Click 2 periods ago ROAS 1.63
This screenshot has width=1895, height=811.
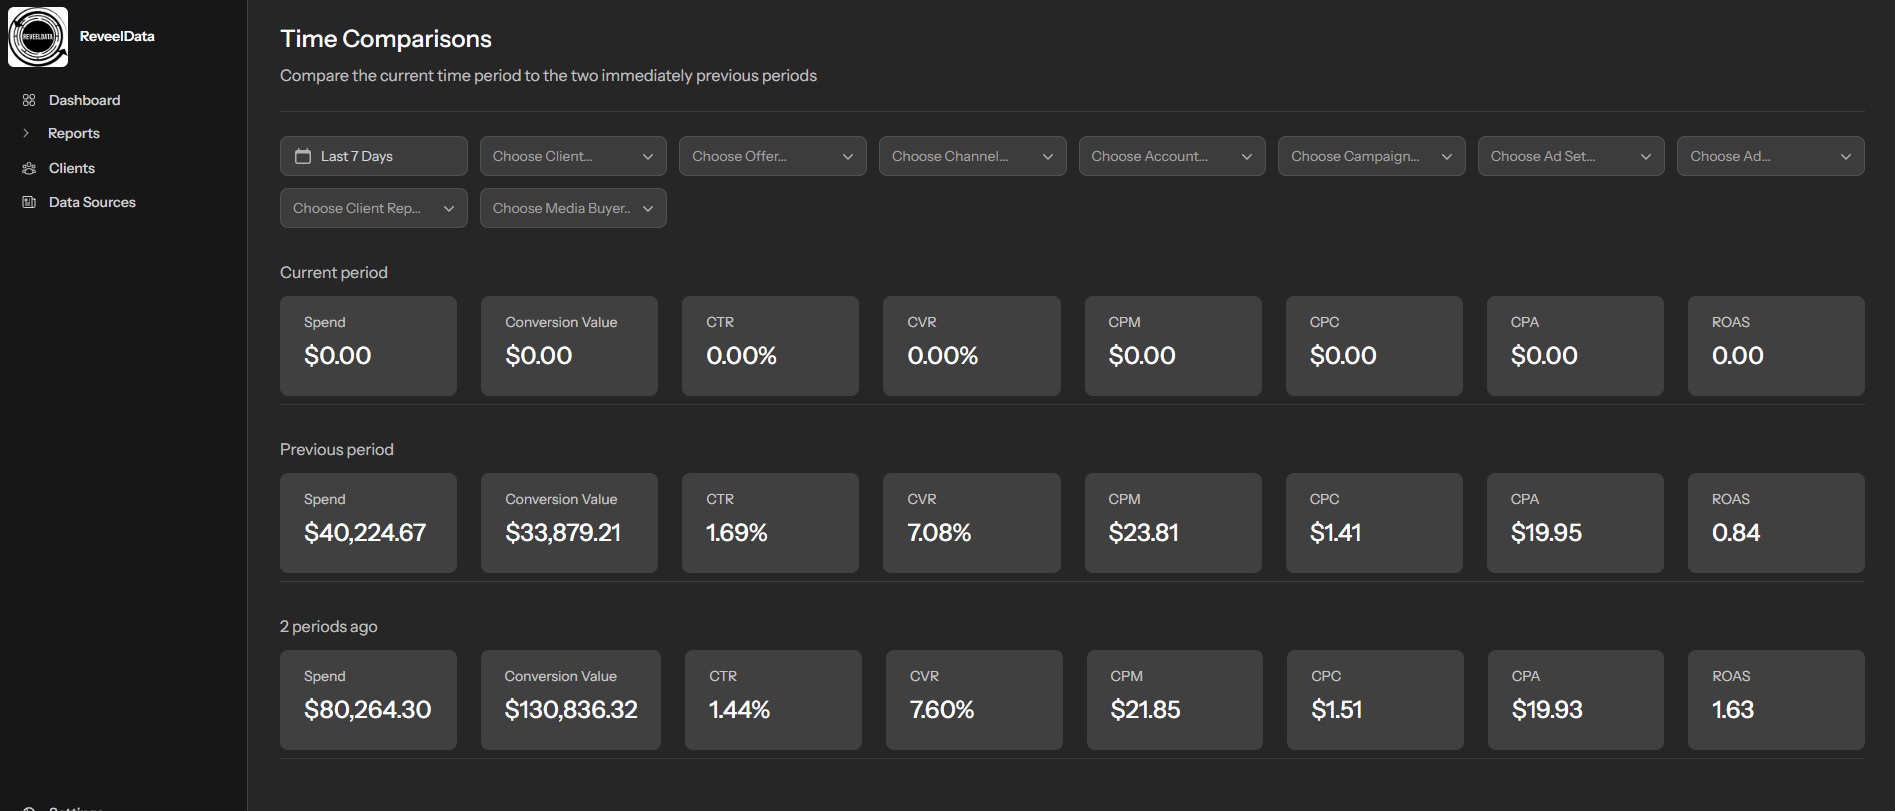coord(1776,700)
